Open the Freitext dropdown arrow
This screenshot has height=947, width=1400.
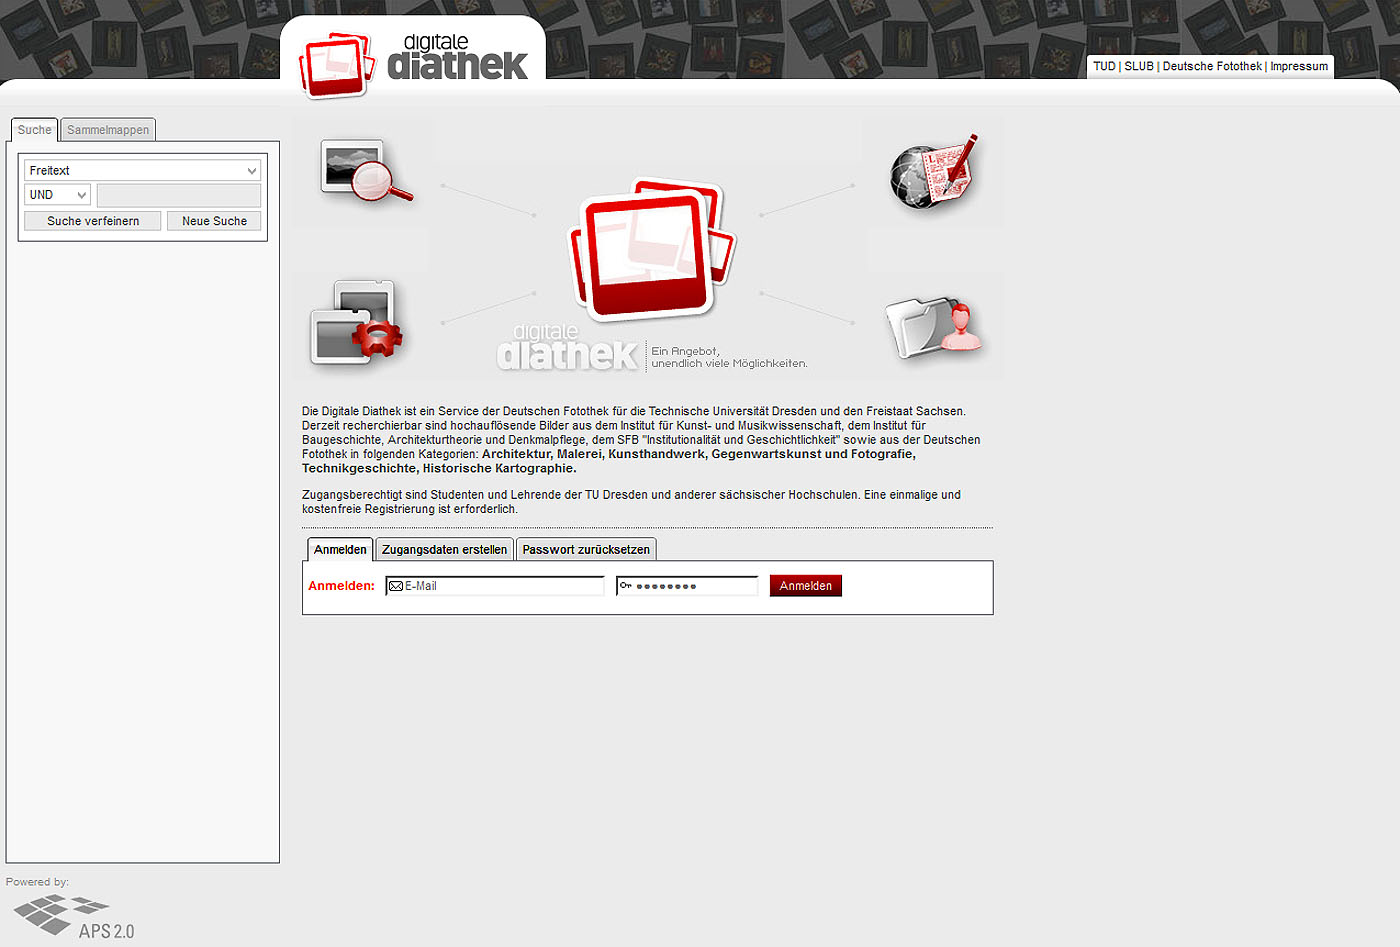coord(251,170)
